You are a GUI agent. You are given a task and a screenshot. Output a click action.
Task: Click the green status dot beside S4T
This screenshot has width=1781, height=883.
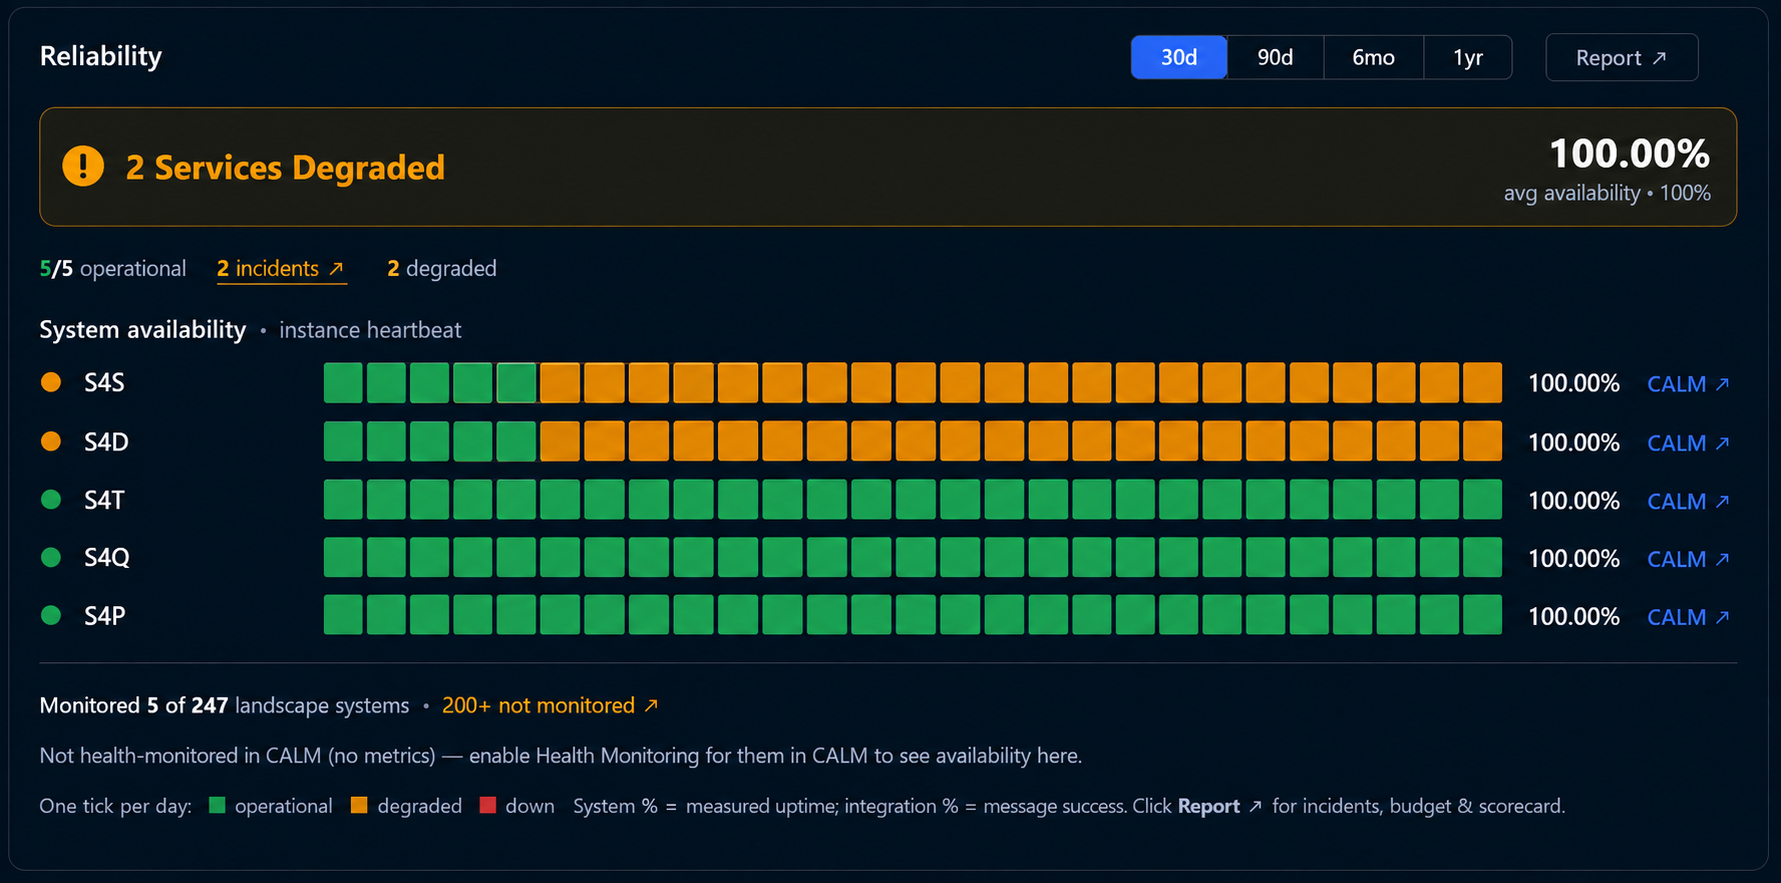(x=51, y=499)
